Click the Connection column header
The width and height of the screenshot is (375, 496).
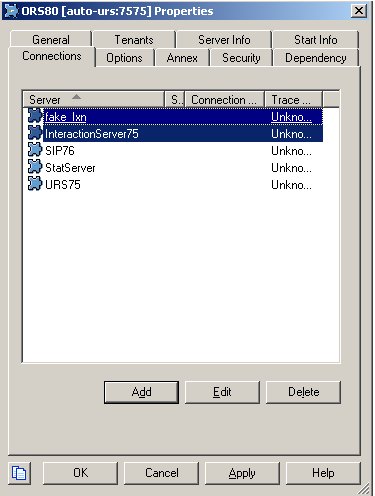[224, 99]
